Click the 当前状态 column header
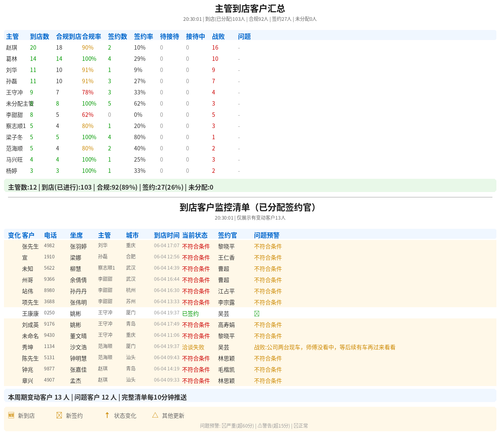Viewport: 500px width, 448px height. (x=195, y=235)
